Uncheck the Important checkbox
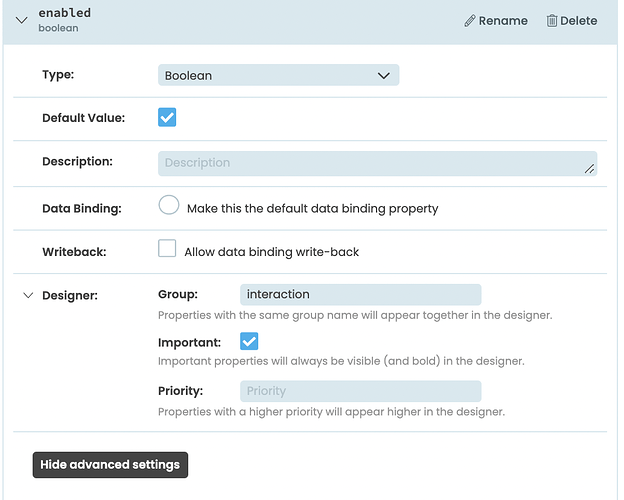Screen dimensions: 624x500 (x=249, y=342)
